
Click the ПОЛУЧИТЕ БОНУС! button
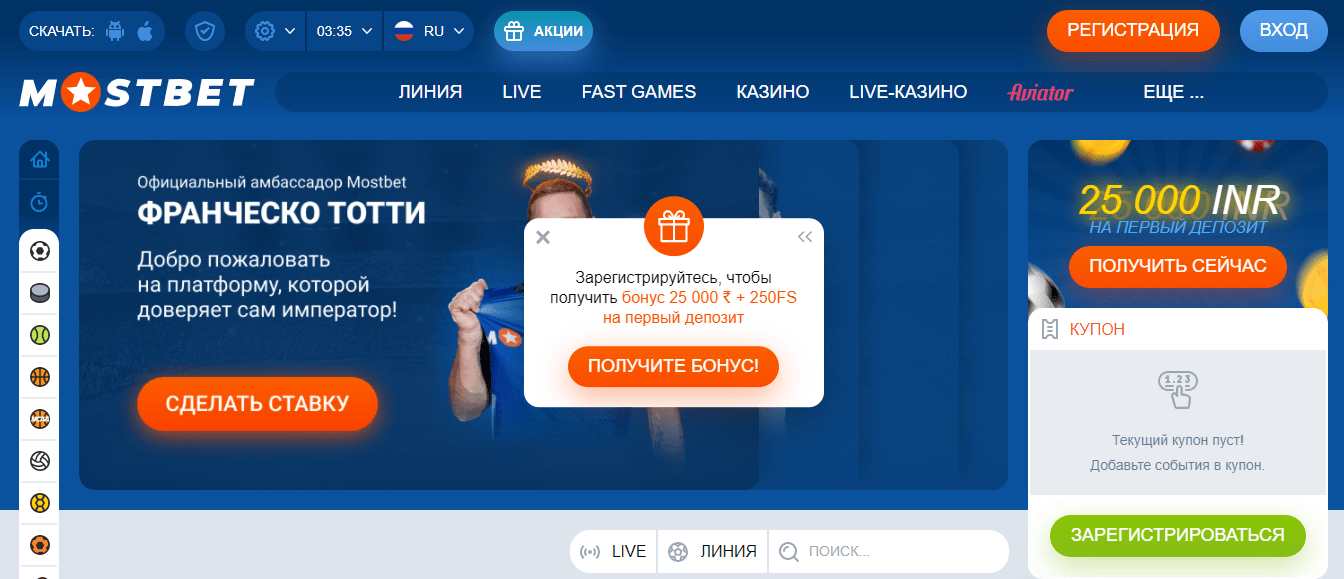673,366
